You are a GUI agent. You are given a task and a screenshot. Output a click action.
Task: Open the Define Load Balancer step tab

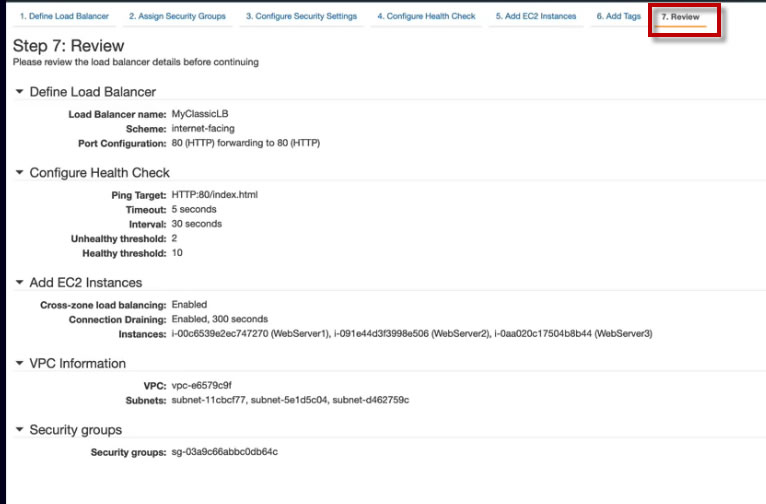point(64,17)
